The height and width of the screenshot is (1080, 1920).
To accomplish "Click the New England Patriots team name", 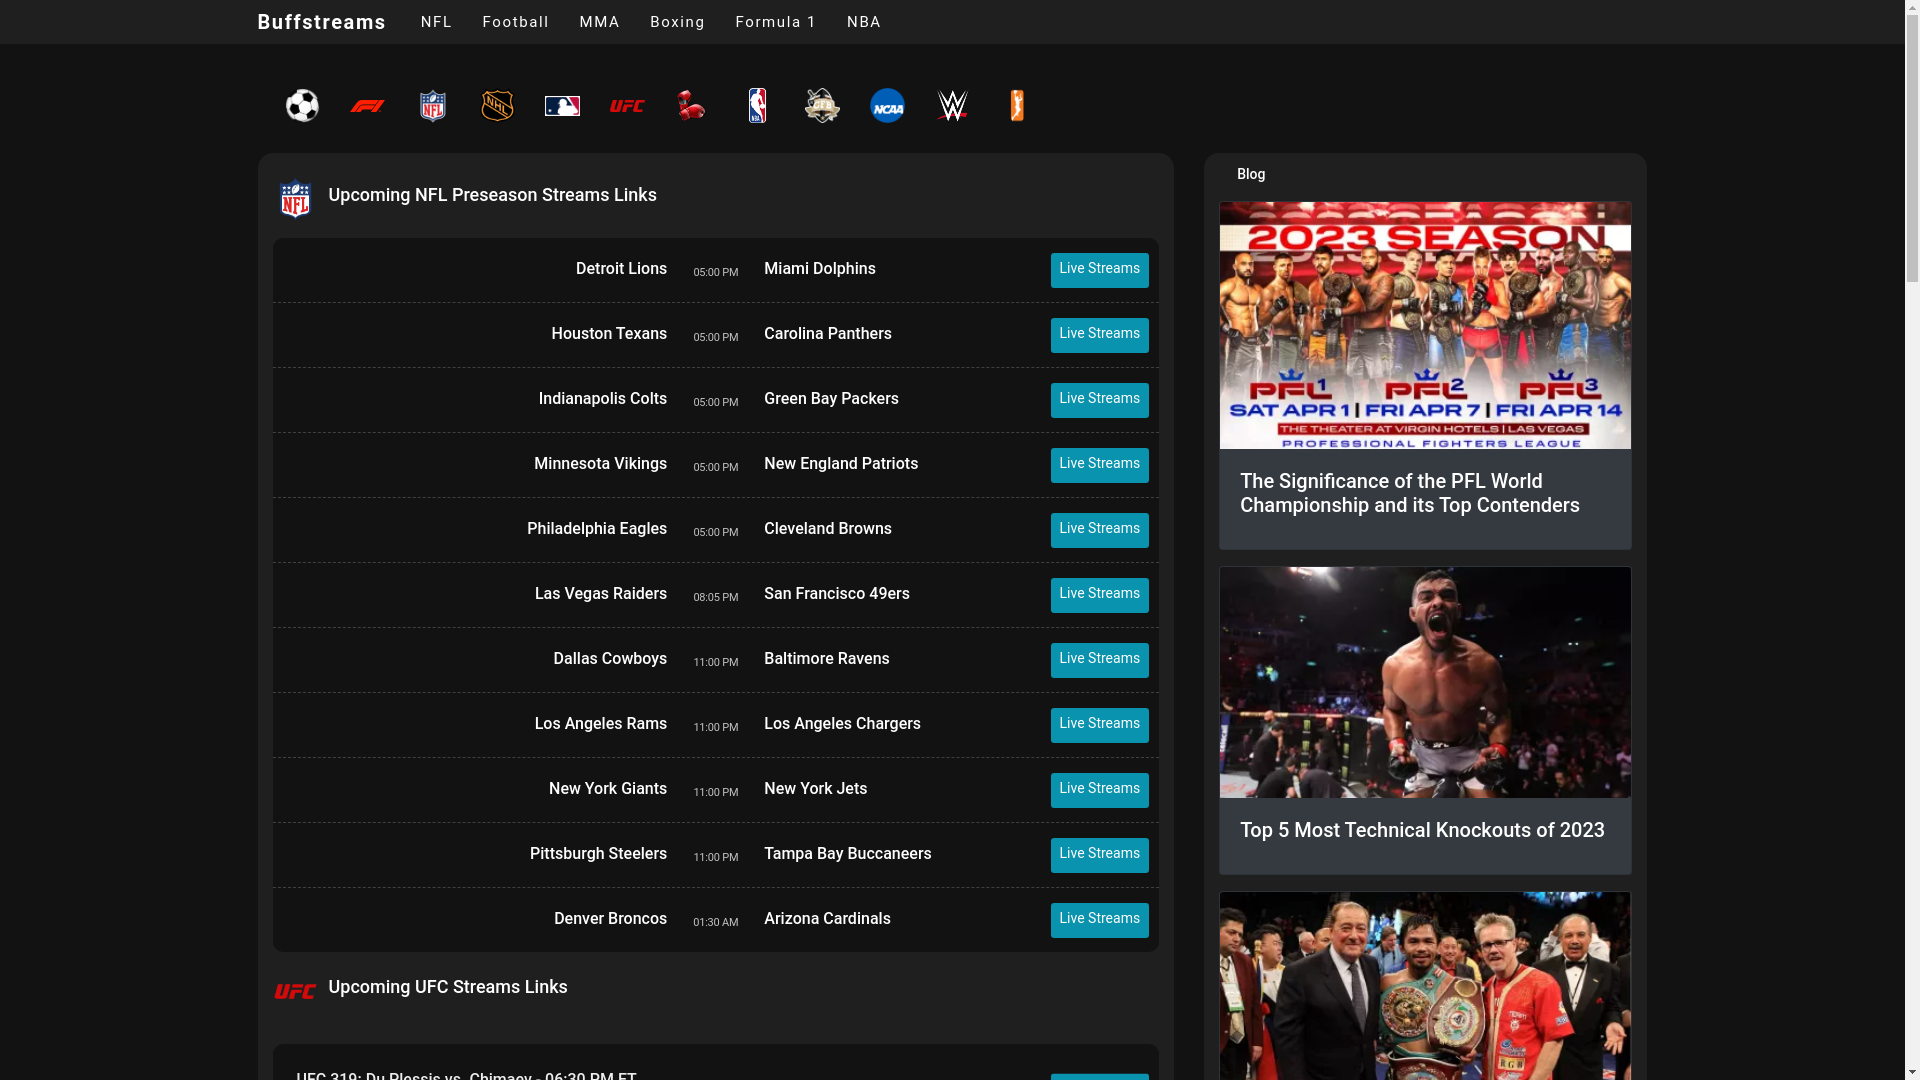I will click(x=841, y=464).
